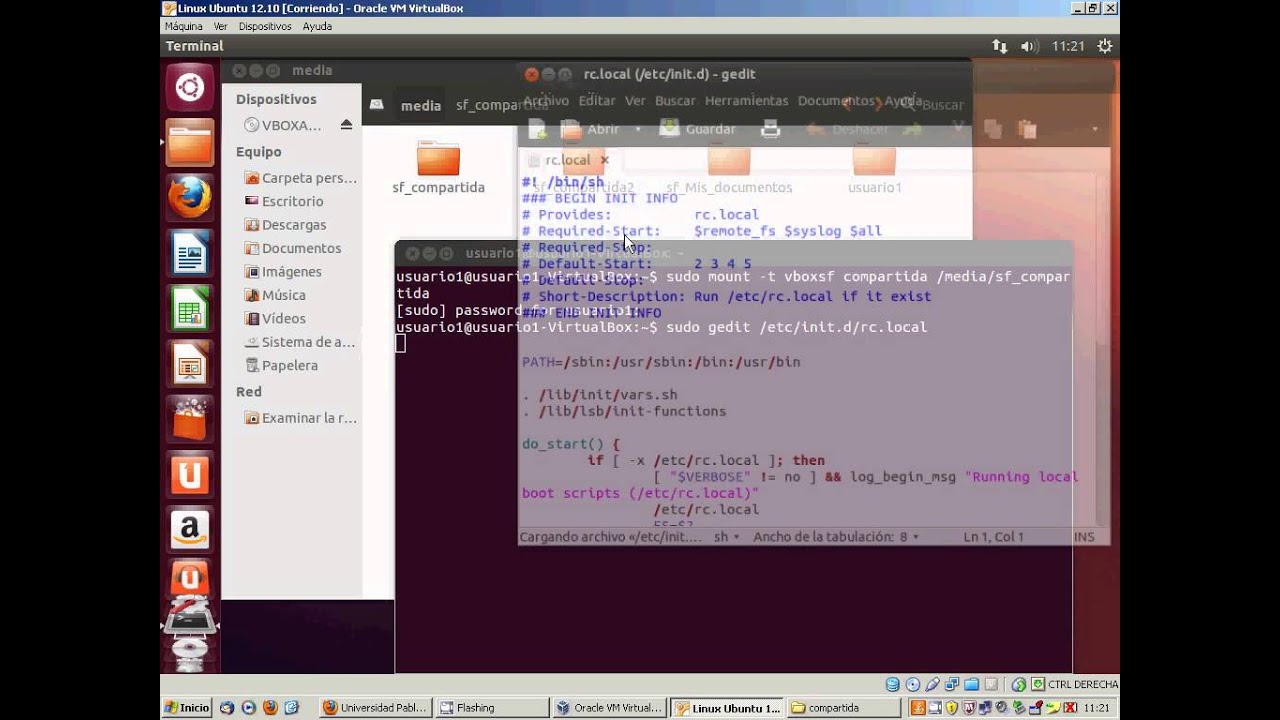The height and width of the screenshot is (720, 1280).
Task: Create new document icon in gedit toolbar
Action: pos(537,129)
